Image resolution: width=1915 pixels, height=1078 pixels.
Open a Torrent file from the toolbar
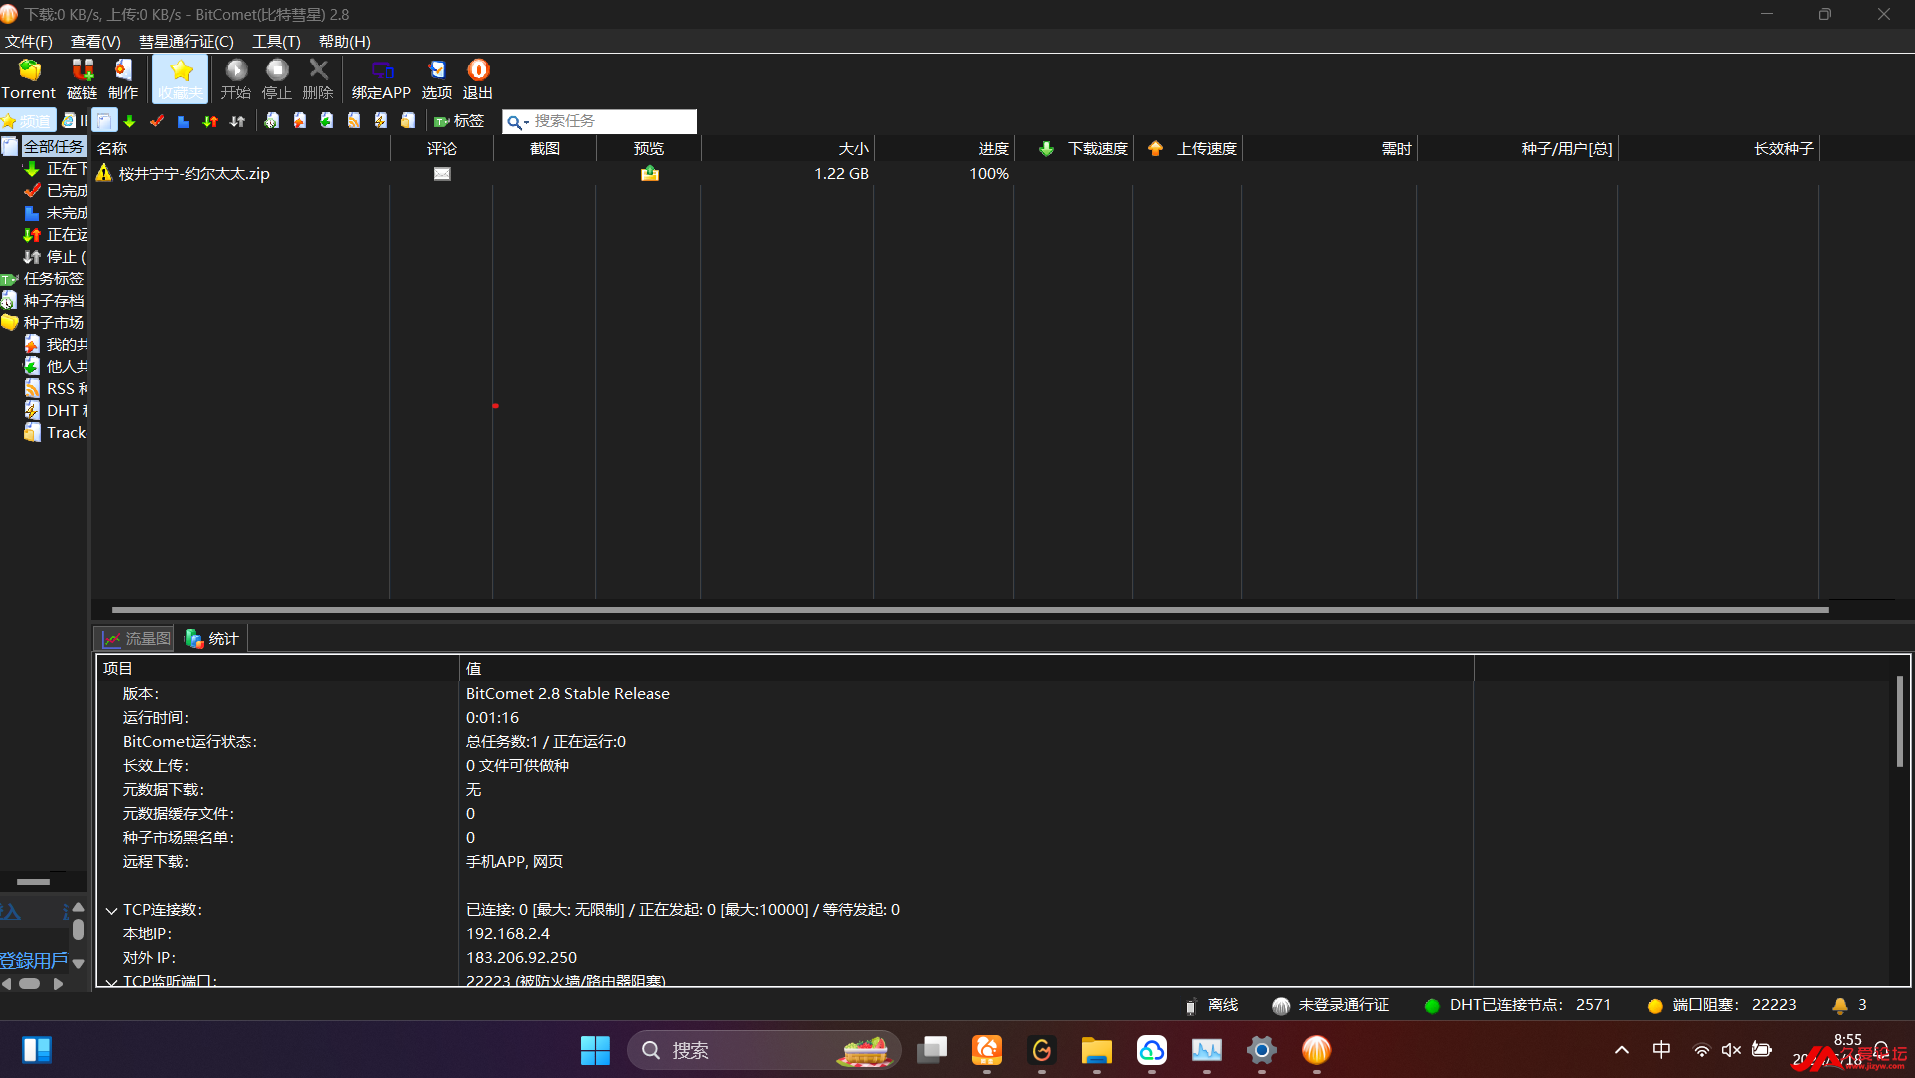click(29, 79)
